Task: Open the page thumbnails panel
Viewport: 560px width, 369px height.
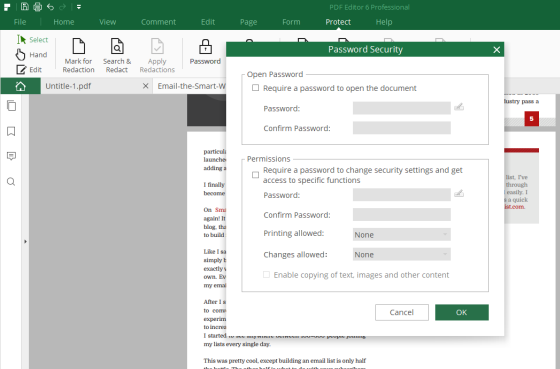Action: (x=11, y=106)
